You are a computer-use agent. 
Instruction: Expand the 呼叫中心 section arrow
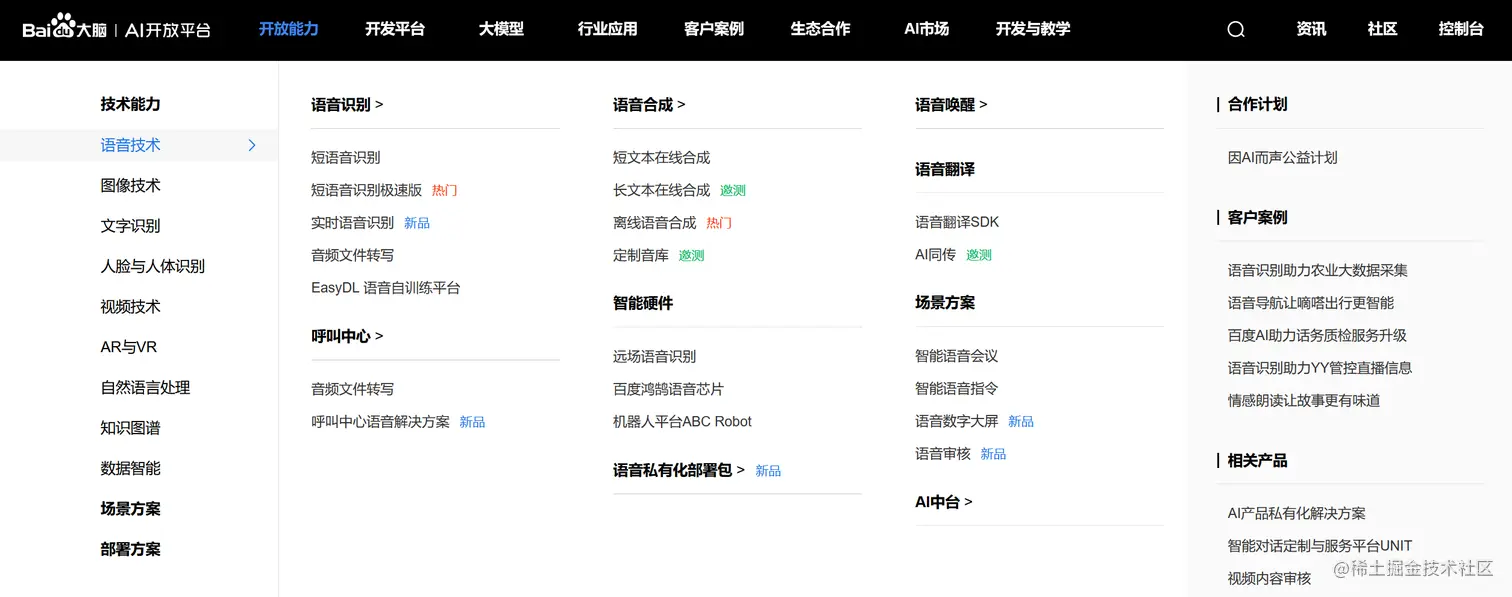[x=378, y=336]
